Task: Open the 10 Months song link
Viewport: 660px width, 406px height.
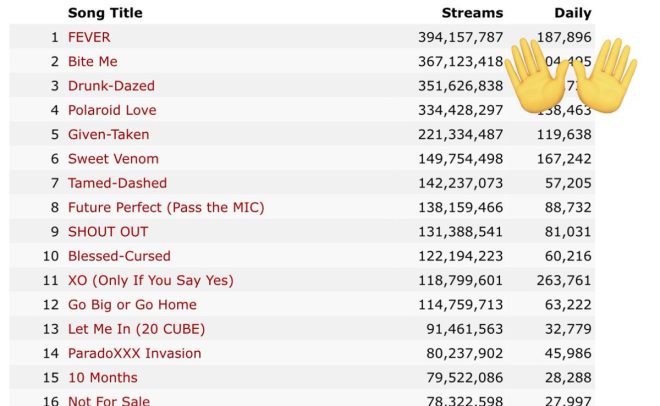Action: 102,377
